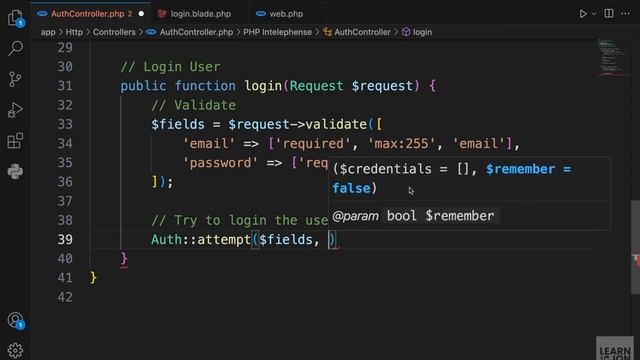Switch to the login.blade.php tab
Screen dimensions: 640x360
click(200, 14)
